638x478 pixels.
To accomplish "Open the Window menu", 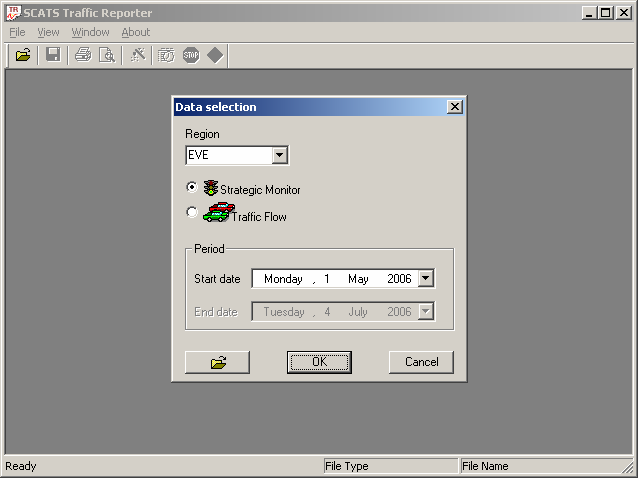I will tap(90, 32).
